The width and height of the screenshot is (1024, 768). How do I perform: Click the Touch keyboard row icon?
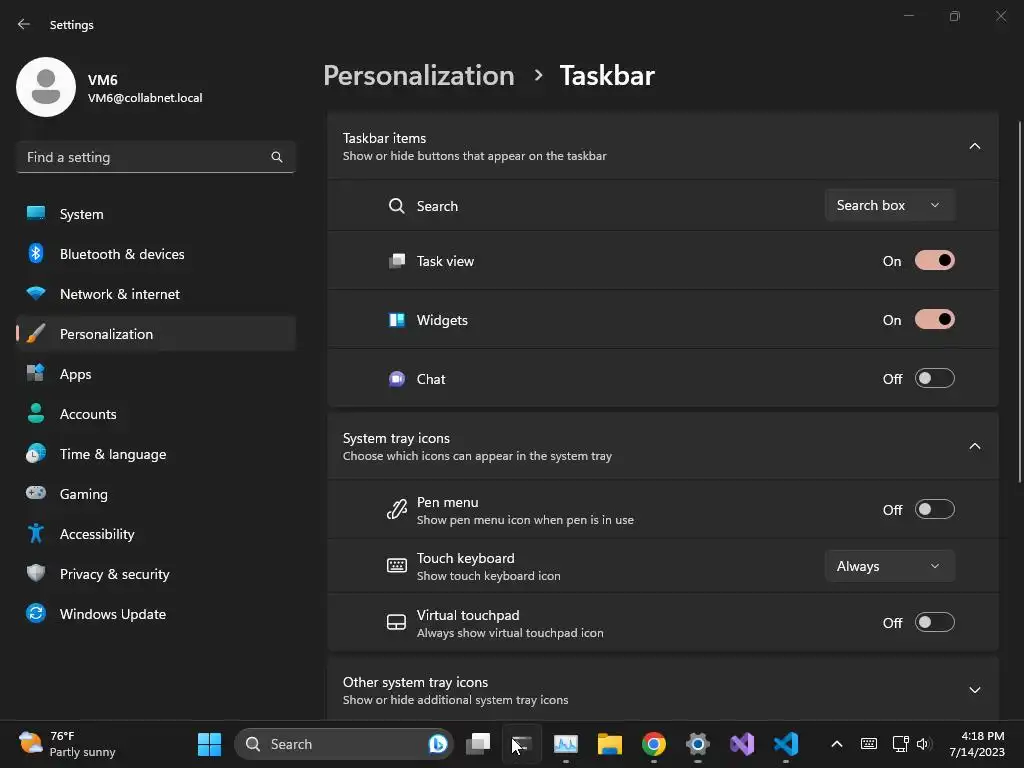(396, 566)
